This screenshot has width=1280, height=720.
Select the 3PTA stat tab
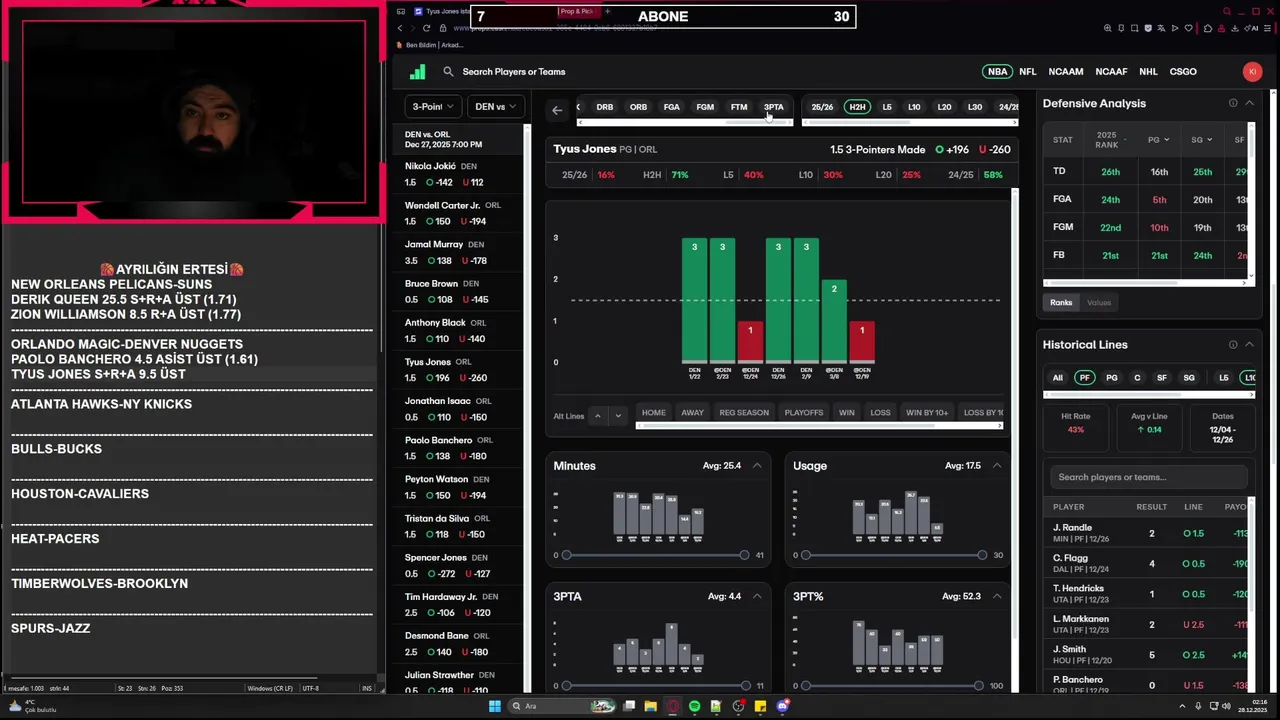point(773,107)
